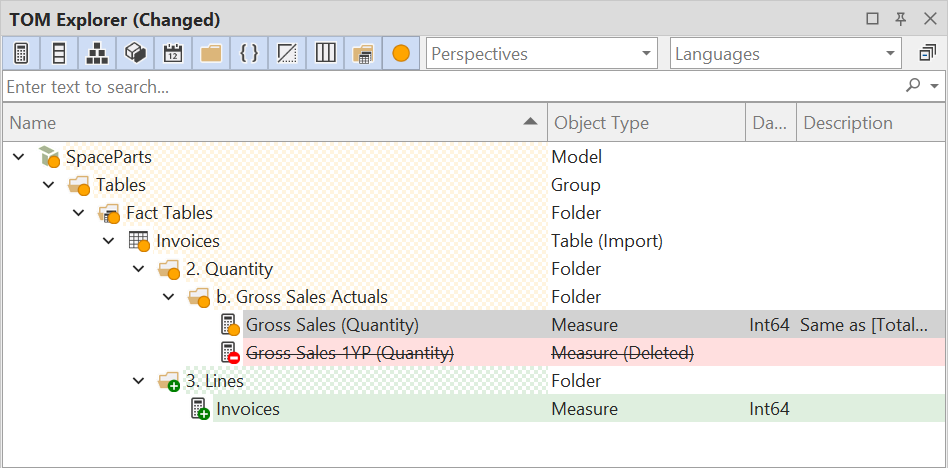Collapse the SpaceParts model node
Image resolution: width=948 pixels, height=468 pixels.
tap(19, 157)
